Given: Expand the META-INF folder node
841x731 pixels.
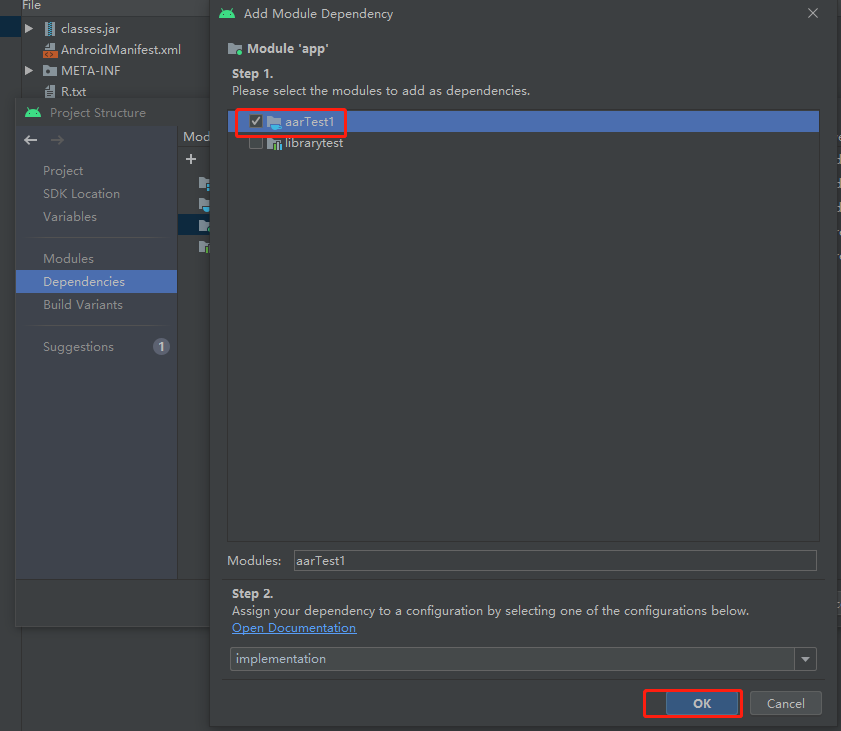Looking at the screenshot, I should click(29, 70).
